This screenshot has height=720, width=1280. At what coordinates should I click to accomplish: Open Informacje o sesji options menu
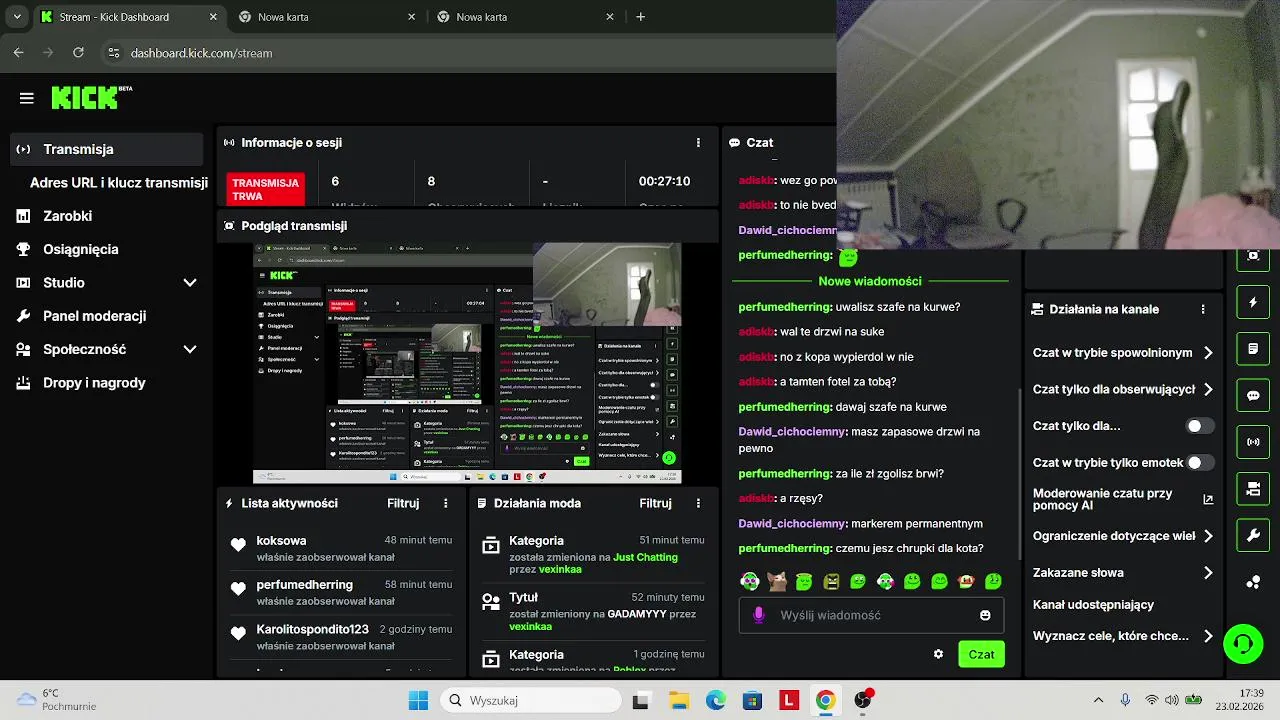click(x=698, y=142)
